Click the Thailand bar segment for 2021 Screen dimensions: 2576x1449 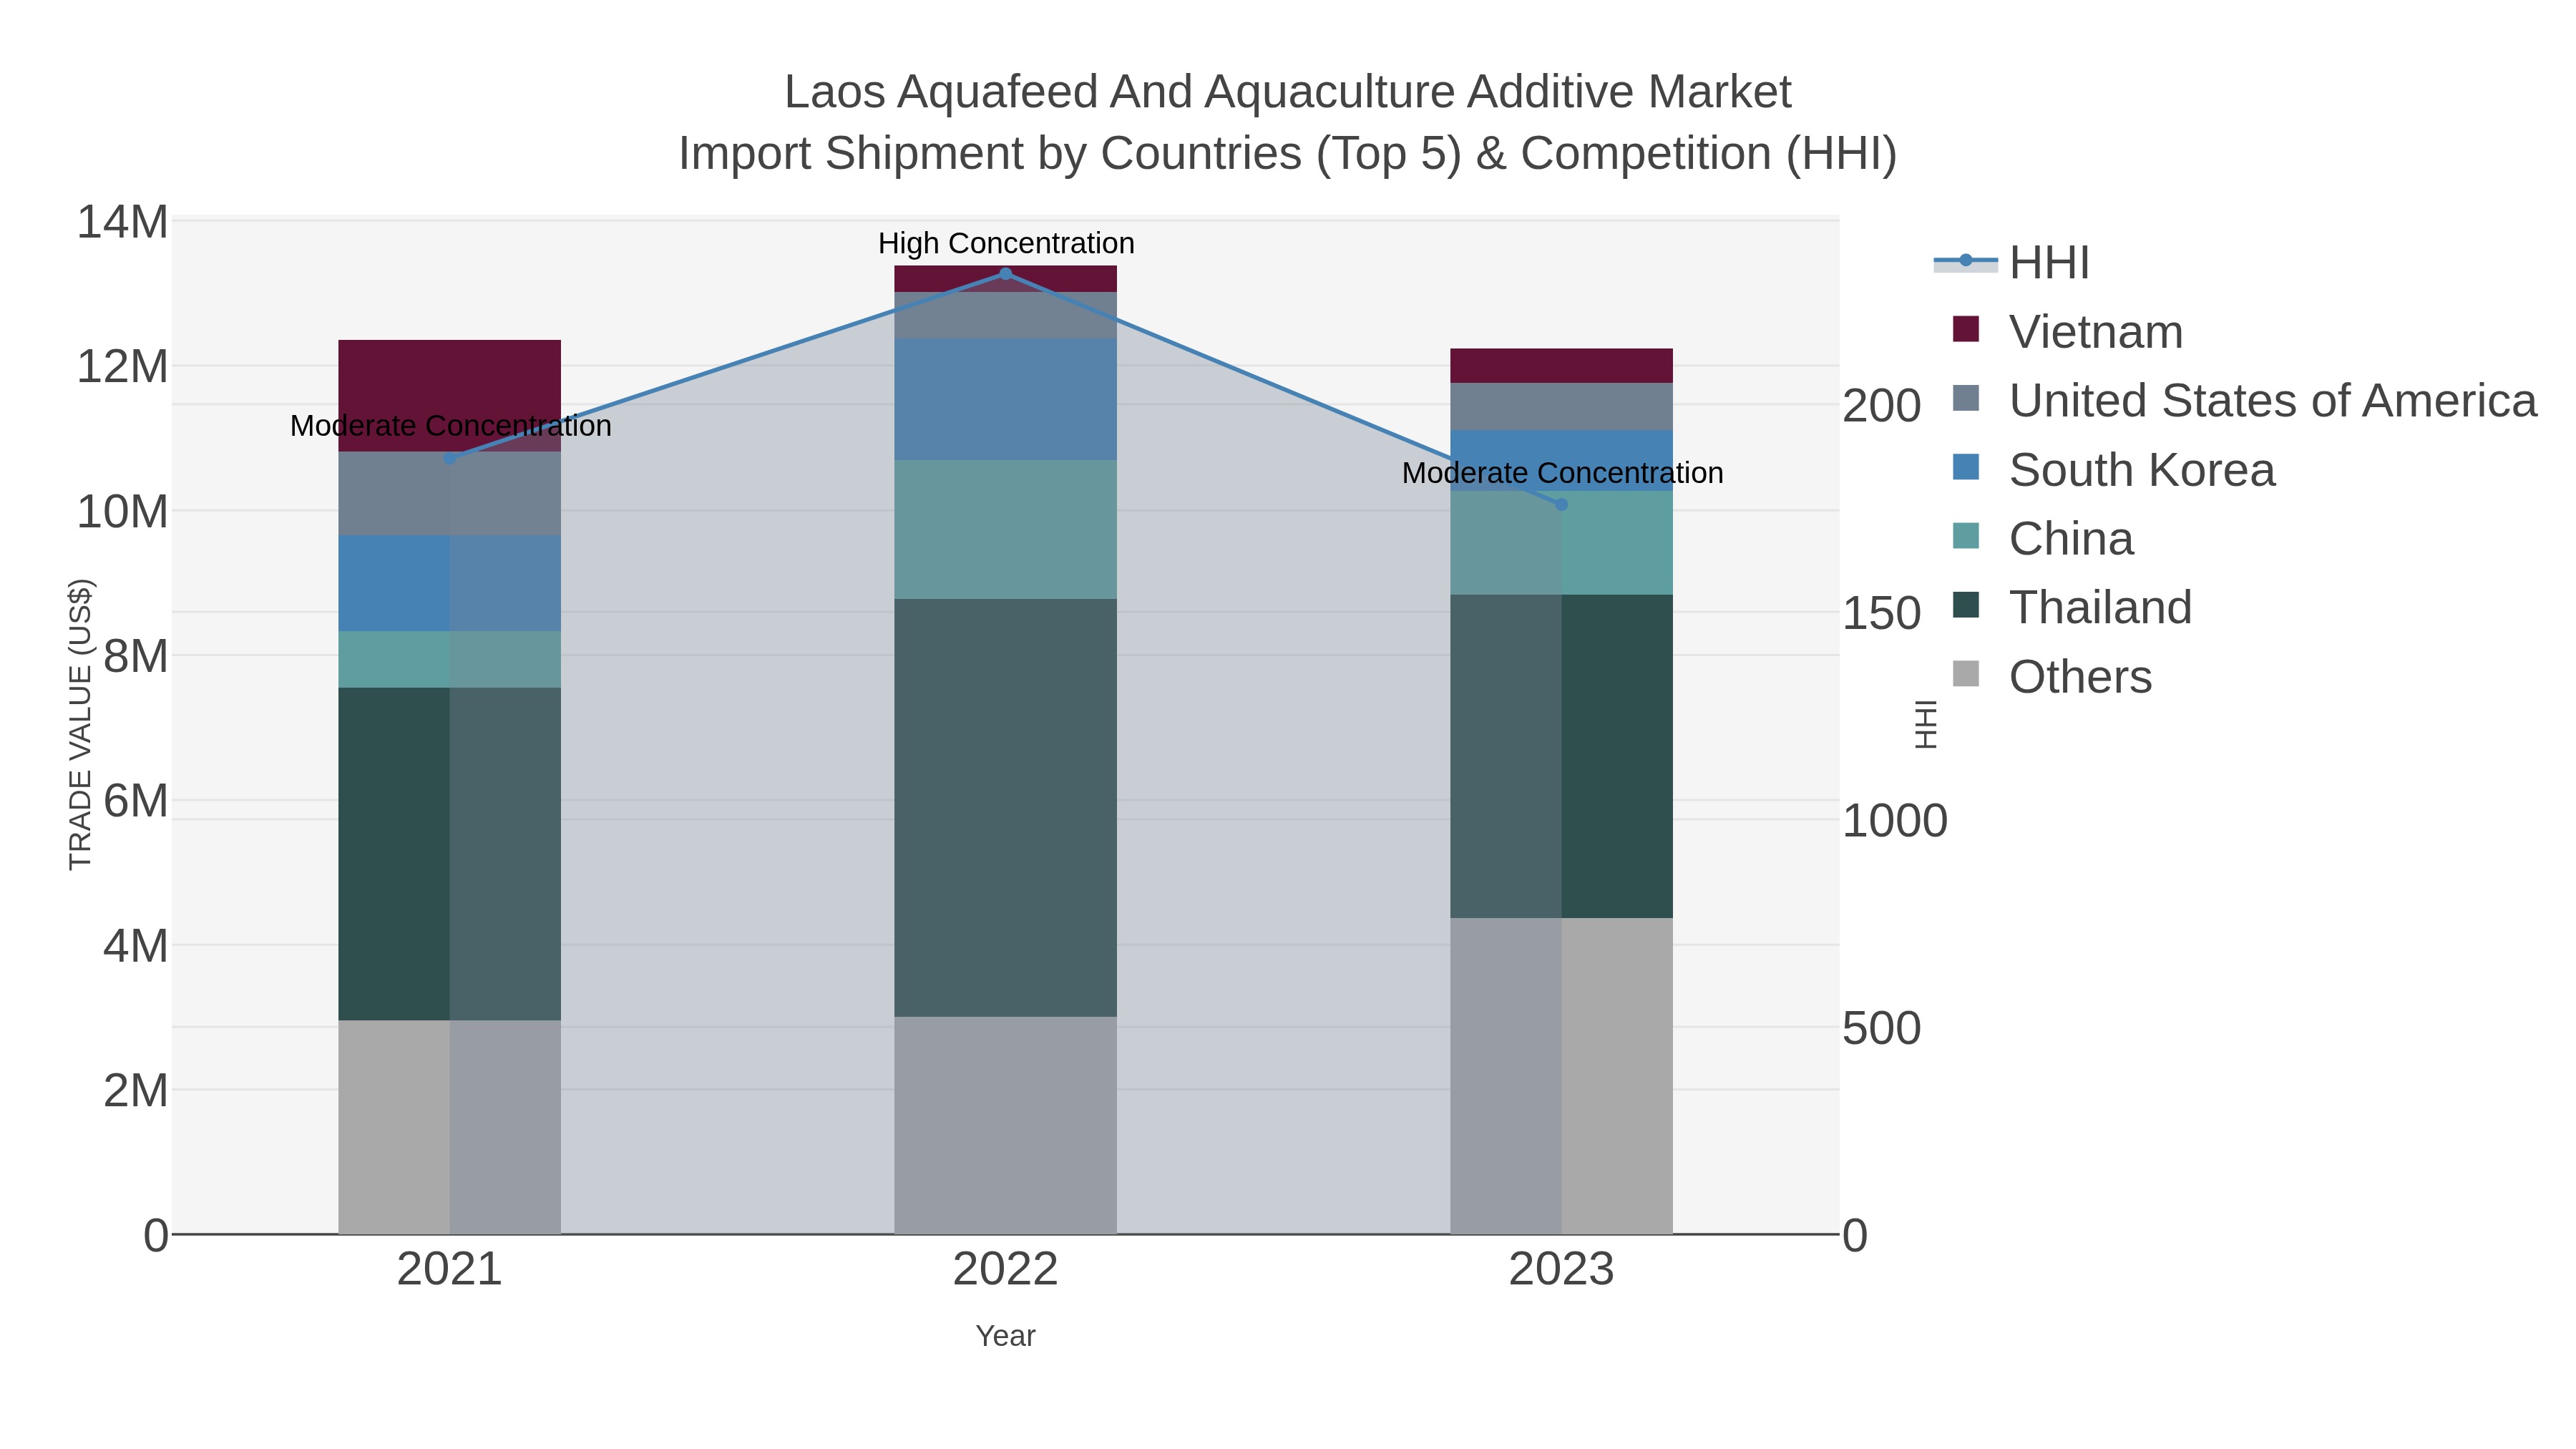pyautogui.click(x=450, y=854)
